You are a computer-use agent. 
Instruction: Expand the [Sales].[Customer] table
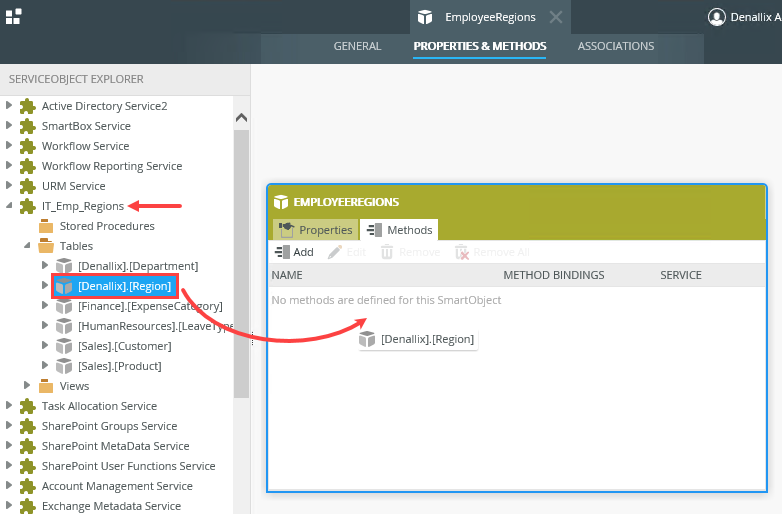[x=45, y=345]
